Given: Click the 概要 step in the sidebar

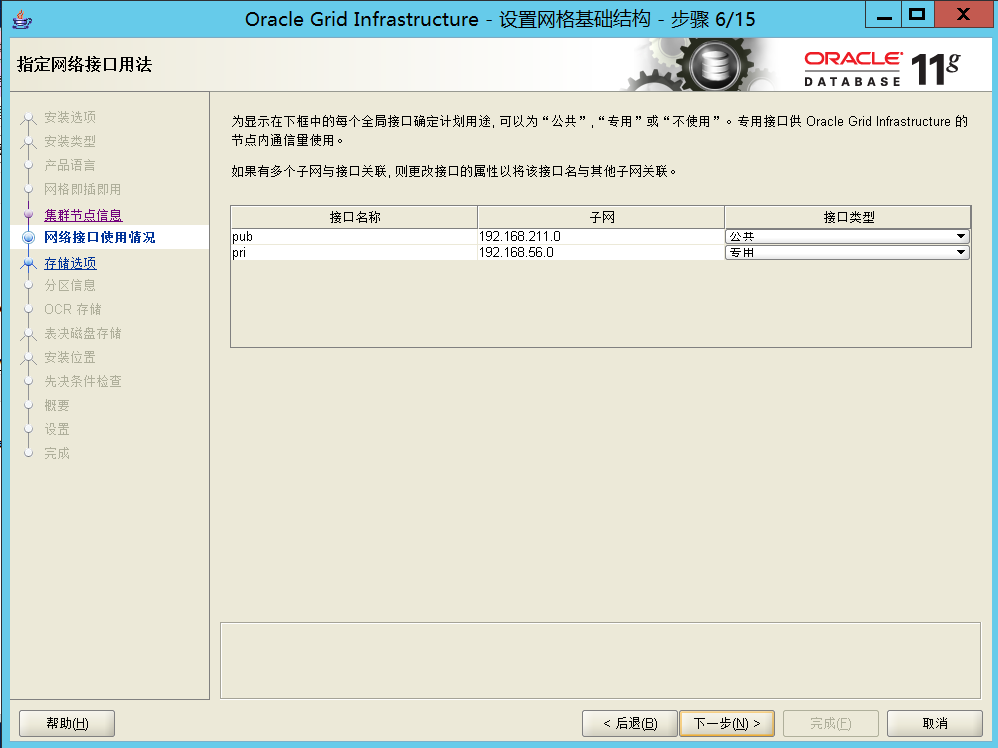Looking at the screenshot, I should pyautogui.click(x=57, y=406).
